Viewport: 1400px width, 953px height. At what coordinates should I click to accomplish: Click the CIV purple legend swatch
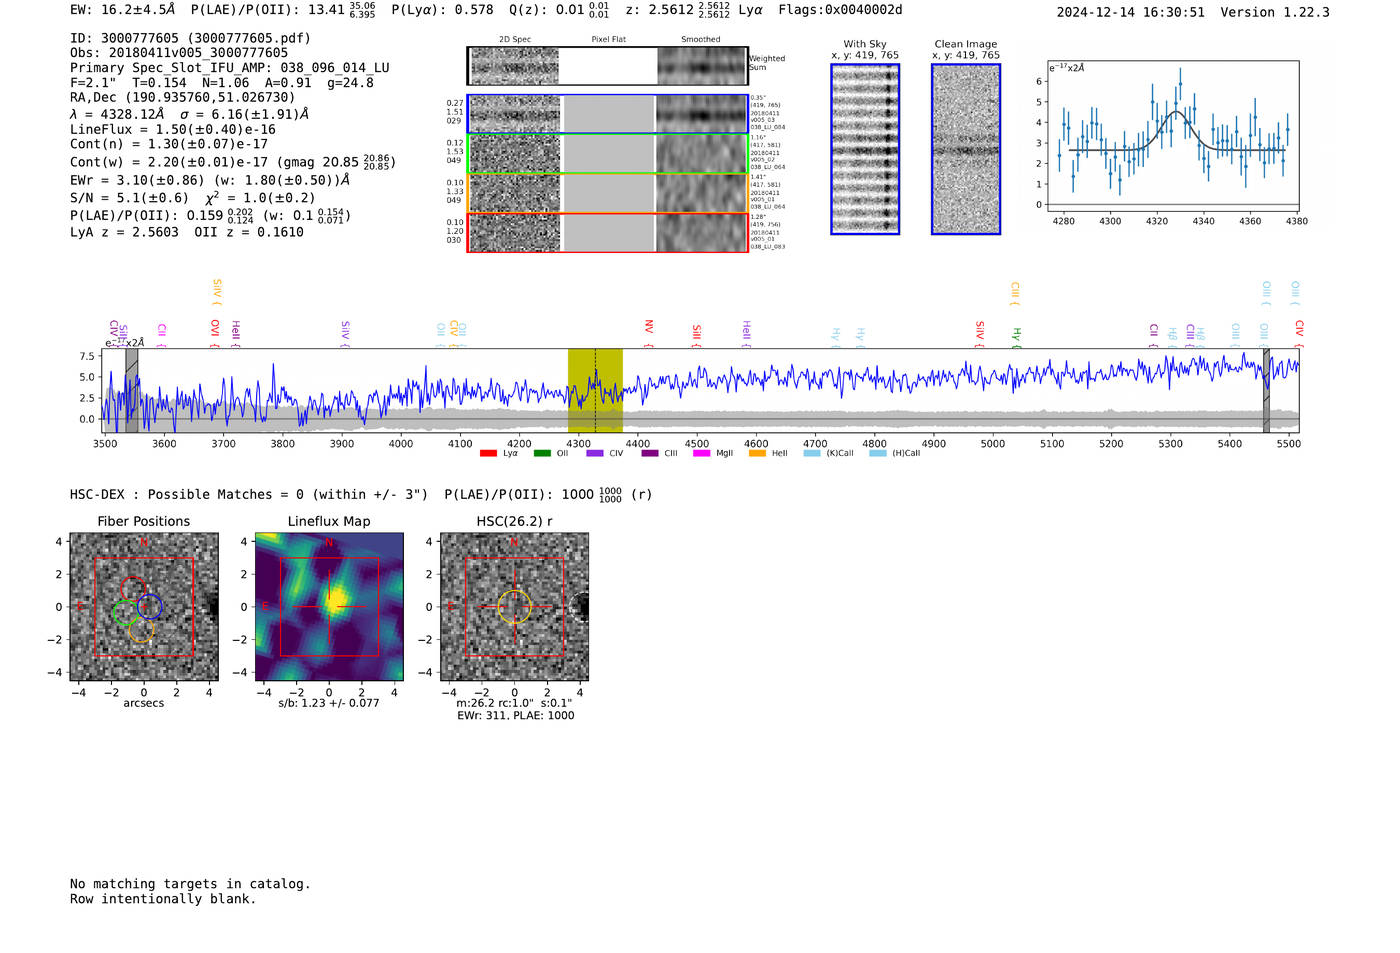tap(595, 453)
